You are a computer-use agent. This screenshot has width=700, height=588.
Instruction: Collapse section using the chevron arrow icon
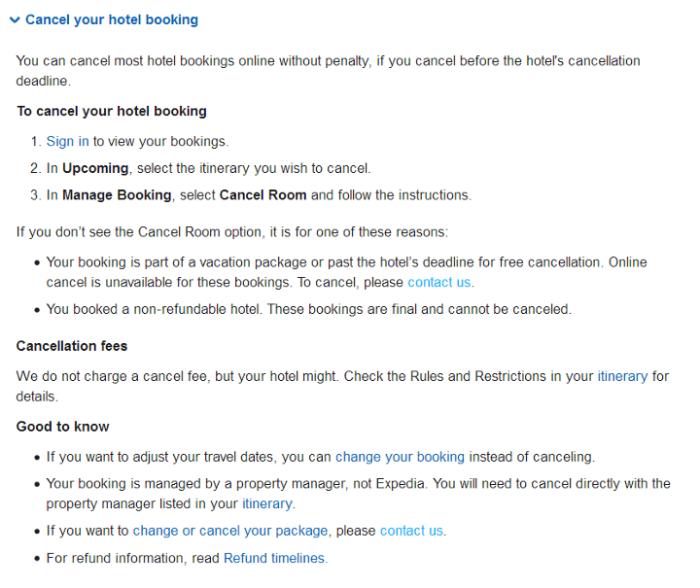tap(14, 20)
